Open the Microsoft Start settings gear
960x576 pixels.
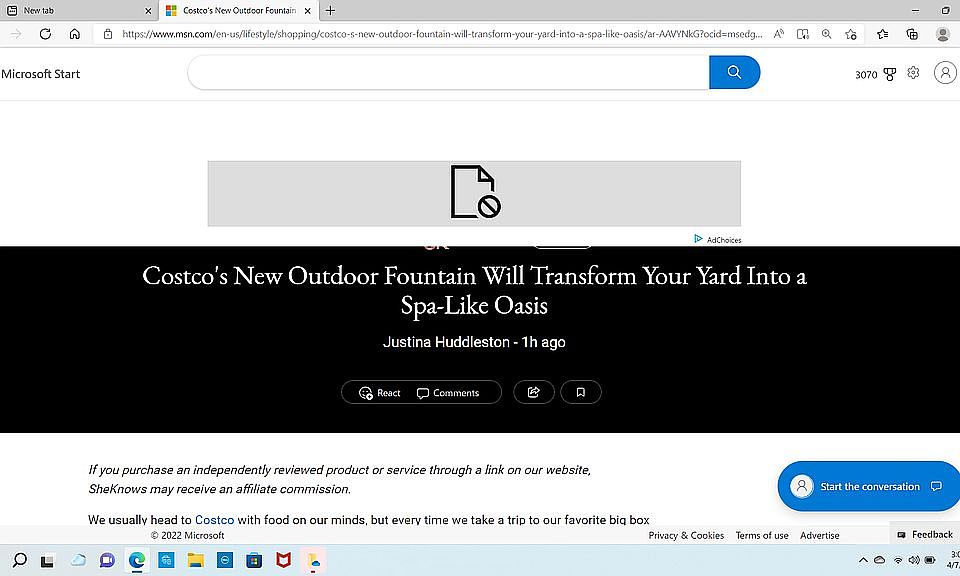(913, 73)
